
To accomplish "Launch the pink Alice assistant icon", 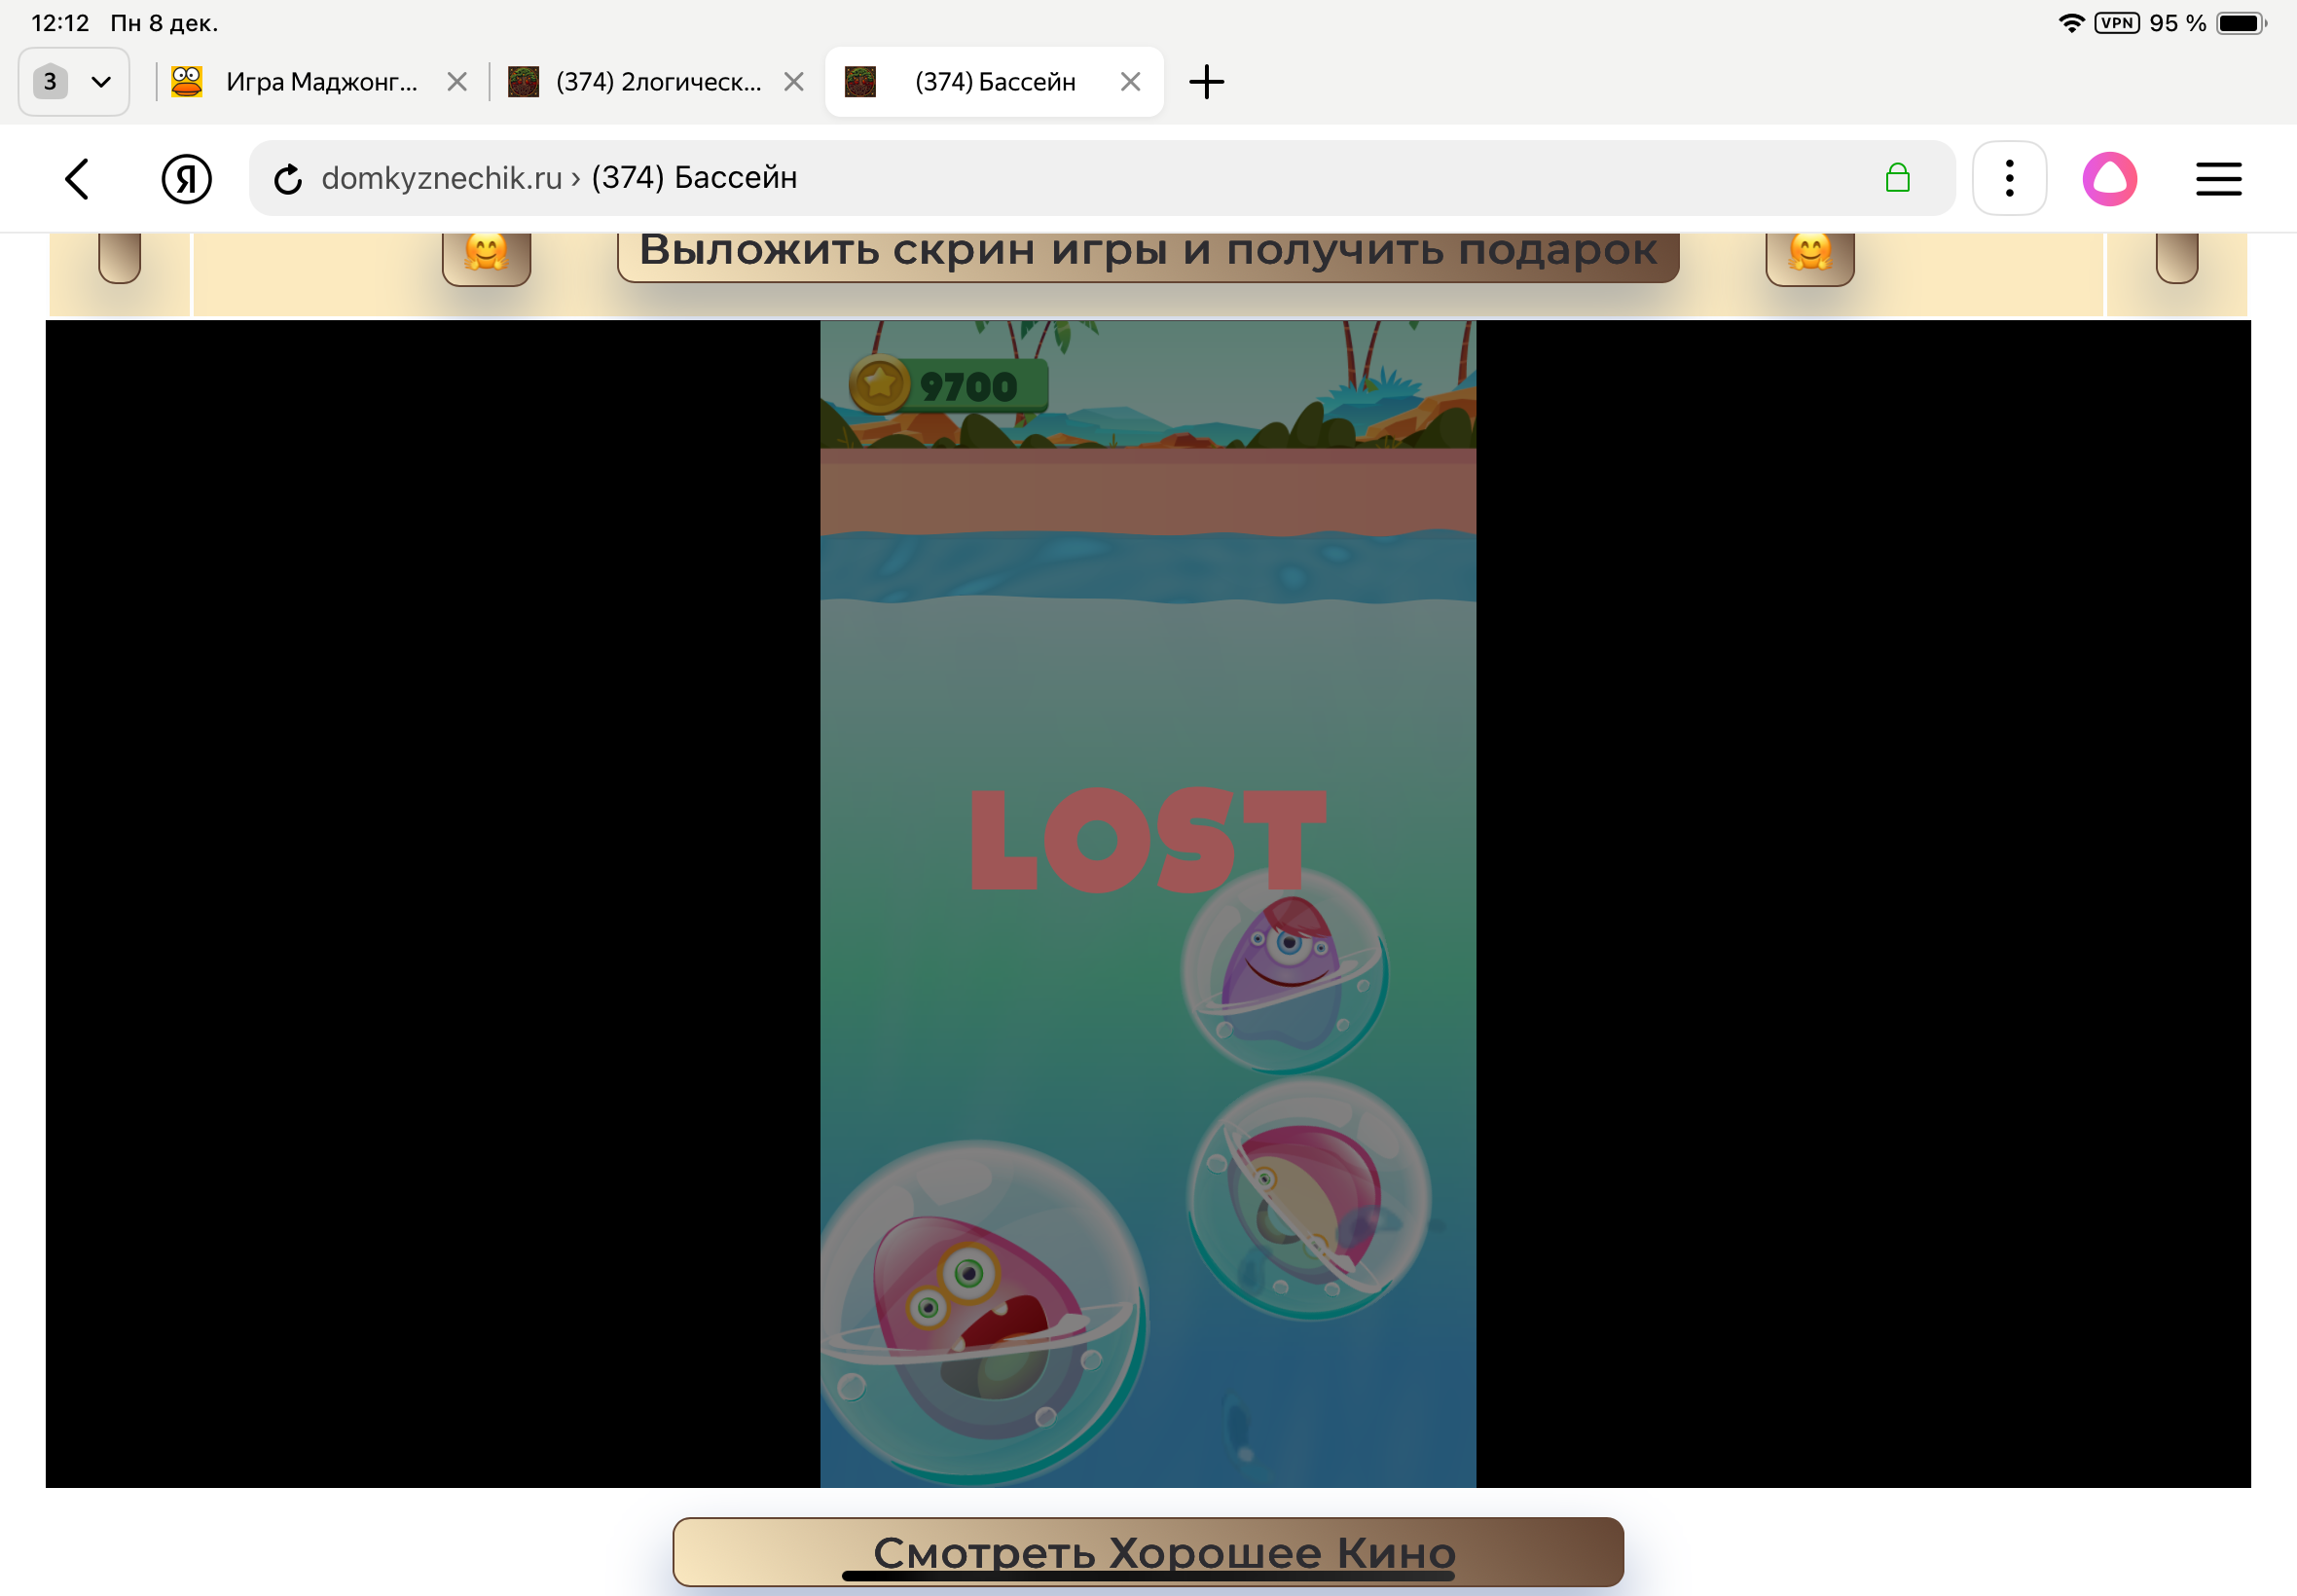I will pos(2109,179).
